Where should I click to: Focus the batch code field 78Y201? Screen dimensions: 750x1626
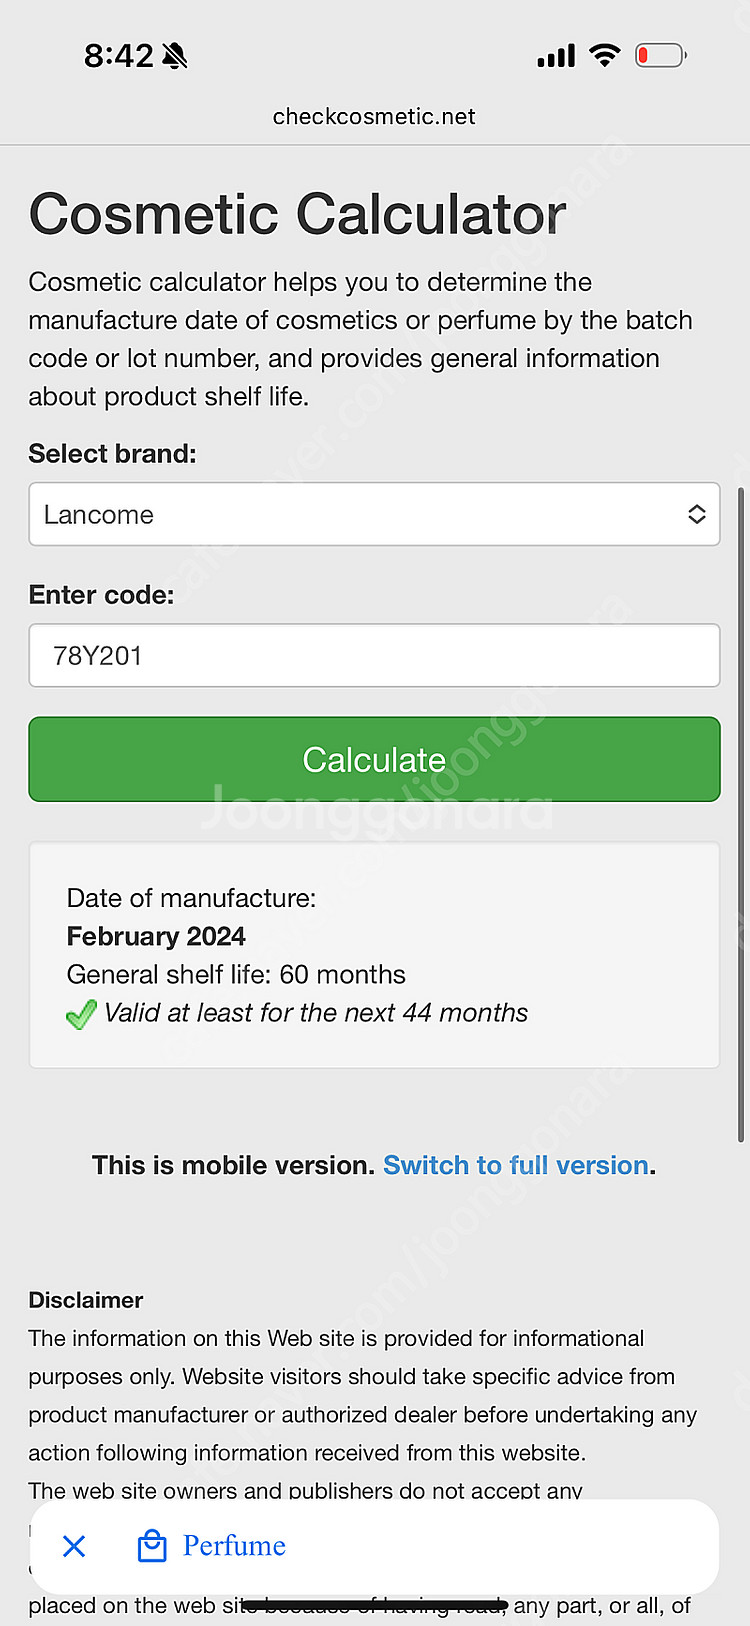pyautogui.click(x=374, y=655)
